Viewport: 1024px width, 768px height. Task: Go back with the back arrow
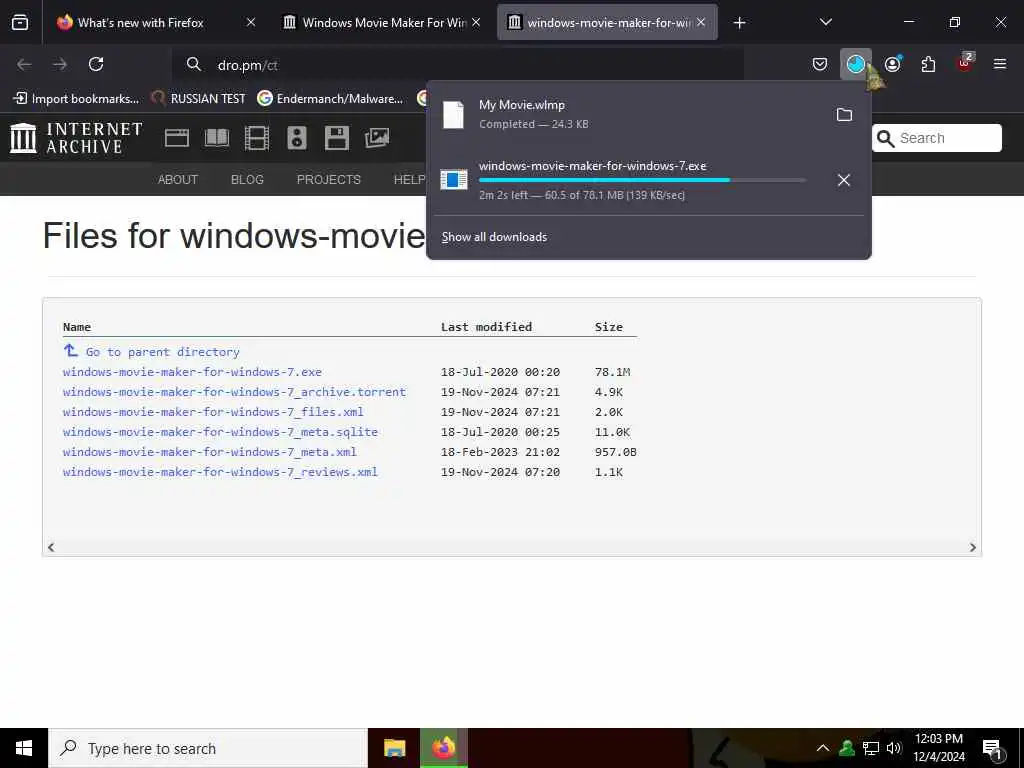[24, 64]
